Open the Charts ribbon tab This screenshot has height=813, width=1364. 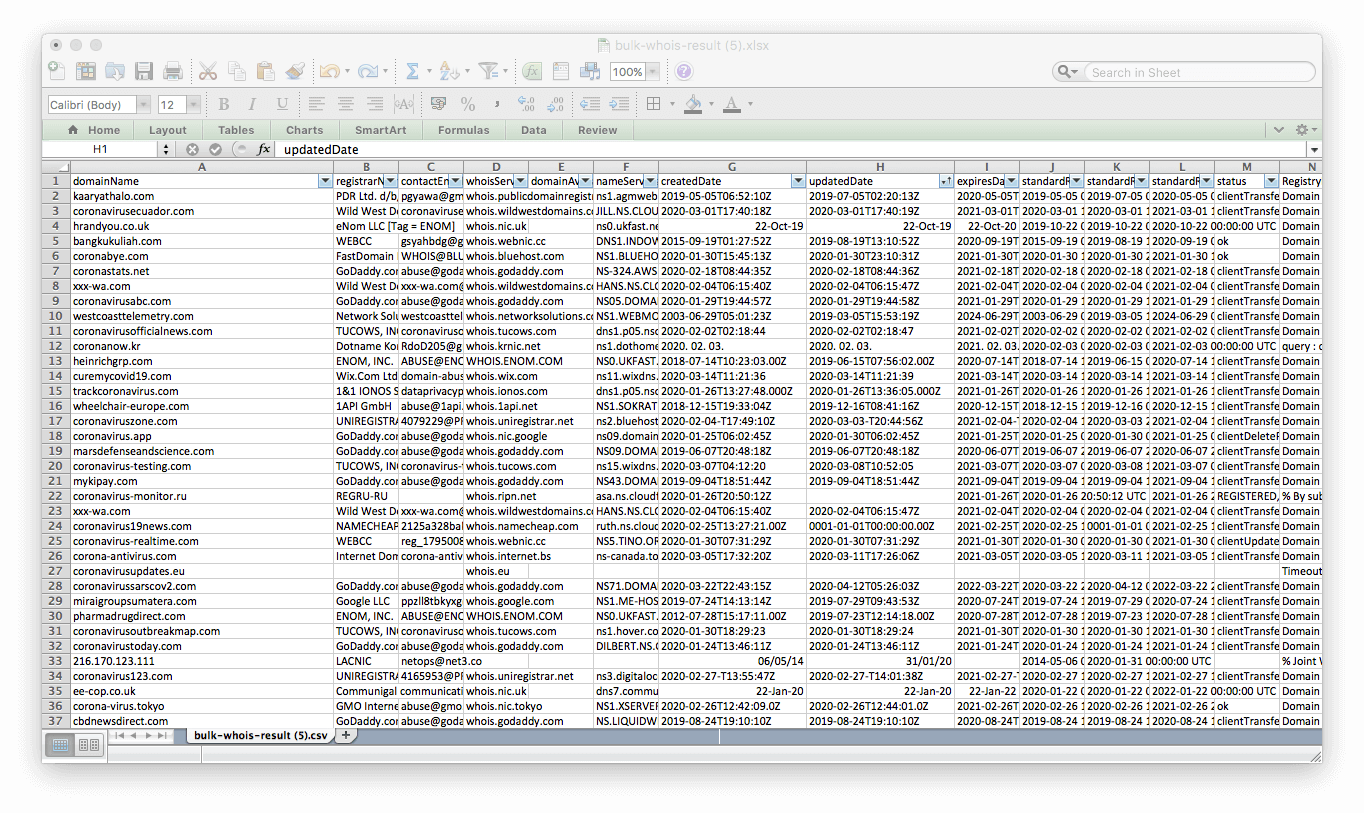(x=305, y=130)
